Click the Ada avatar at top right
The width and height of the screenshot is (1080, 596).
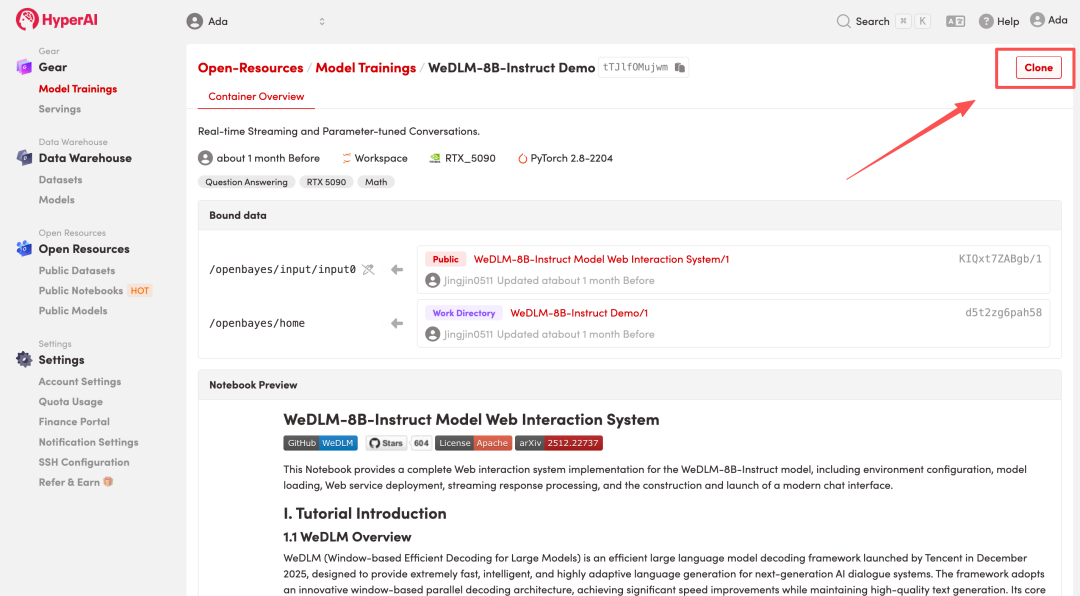pos(1037,20)
